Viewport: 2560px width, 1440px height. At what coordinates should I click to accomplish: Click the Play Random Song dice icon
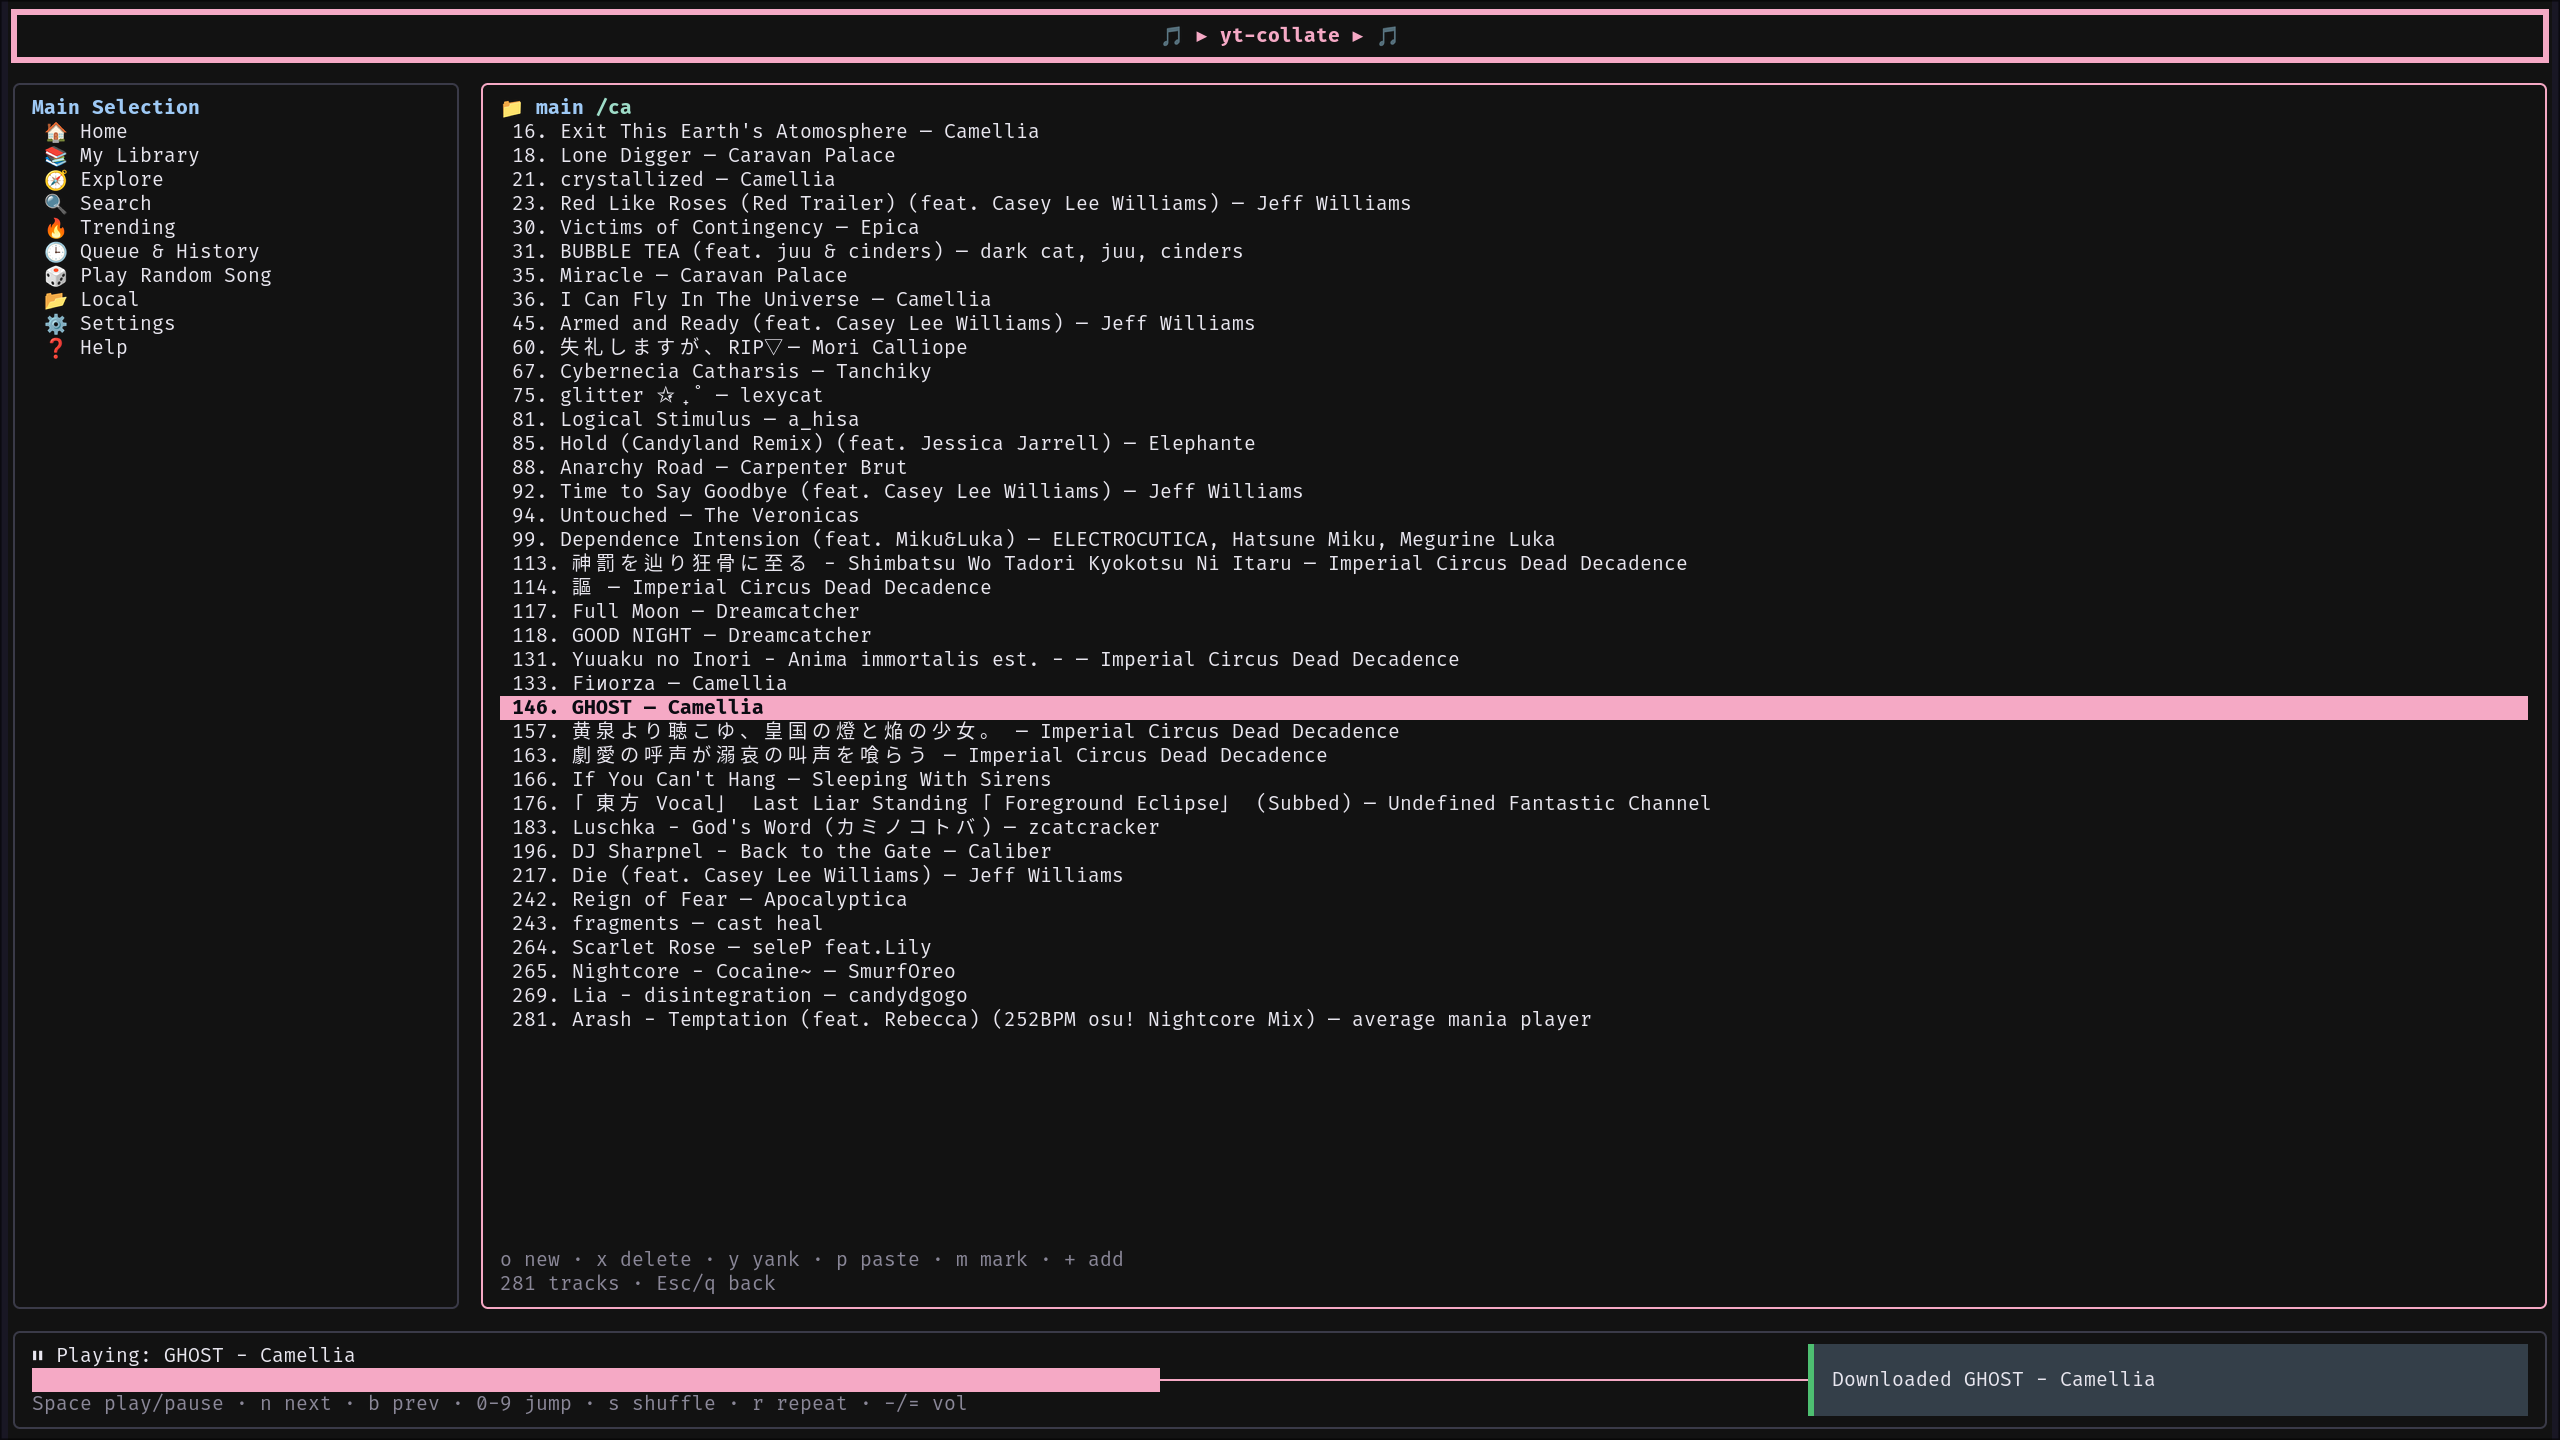point(56,276)
